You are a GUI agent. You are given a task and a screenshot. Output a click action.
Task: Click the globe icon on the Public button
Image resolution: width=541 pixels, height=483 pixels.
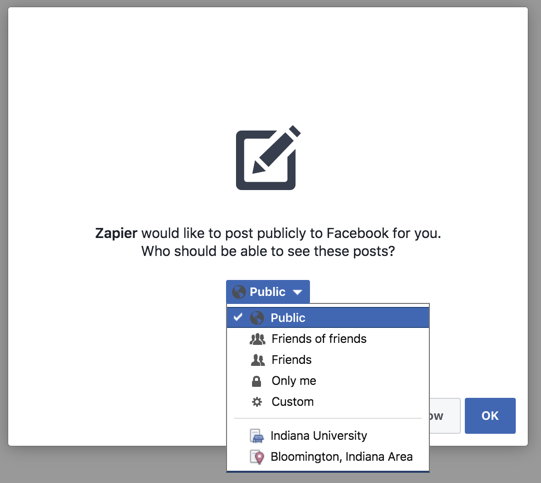coord(239,292)
